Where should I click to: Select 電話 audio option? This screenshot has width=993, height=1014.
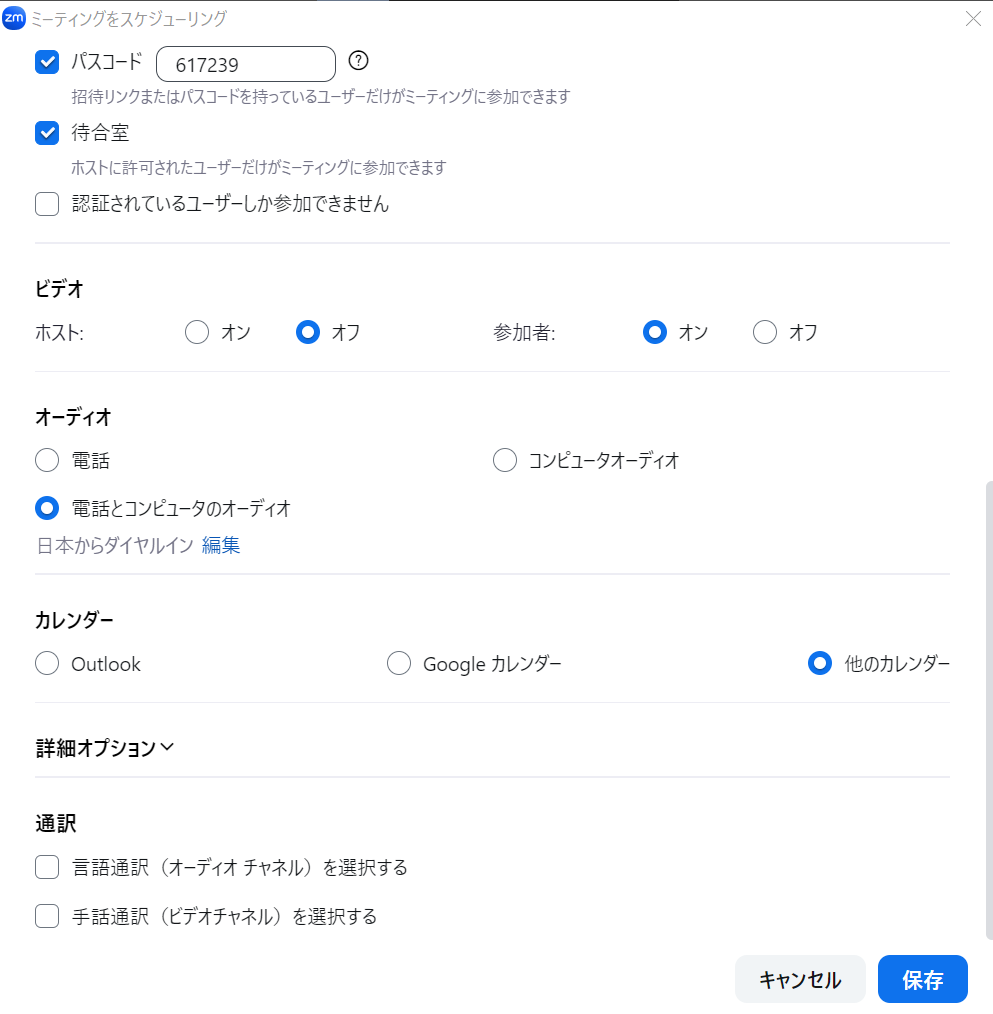pyautogui.click(x=47, y=460)
